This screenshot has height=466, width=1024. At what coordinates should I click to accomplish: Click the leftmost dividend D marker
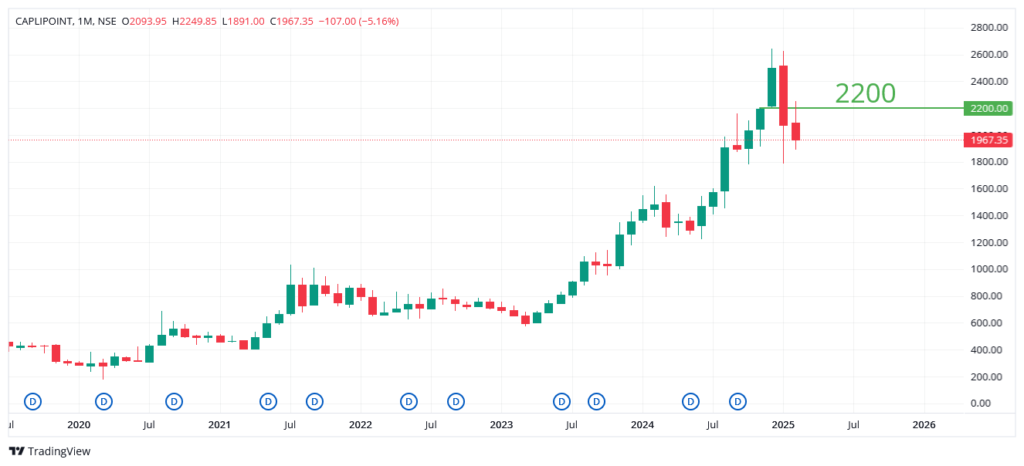[33, 401]
